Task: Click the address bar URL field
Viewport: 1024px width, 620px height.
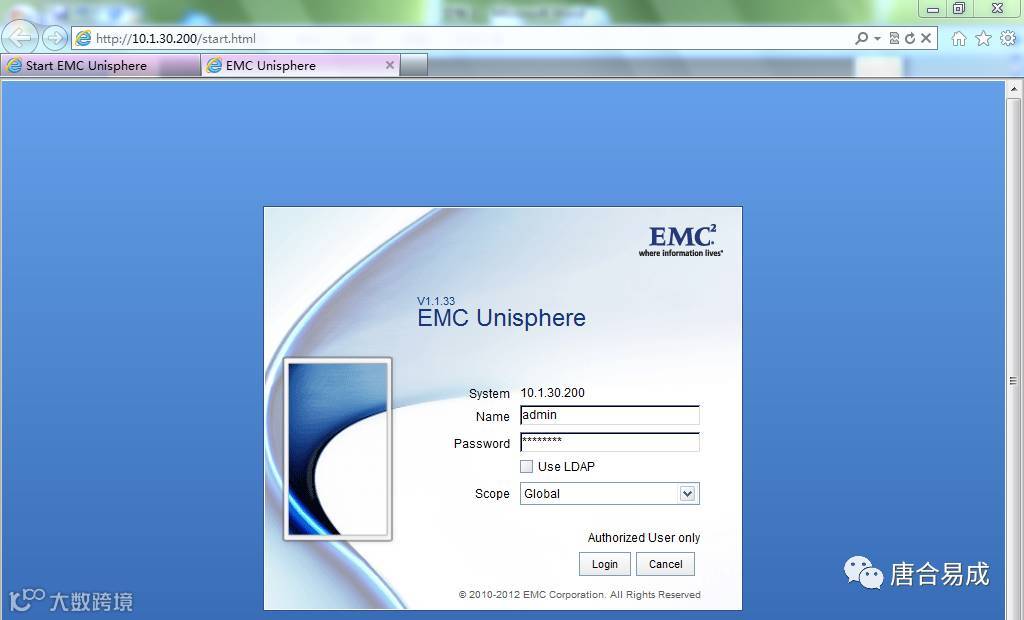Action: [457, 39]
